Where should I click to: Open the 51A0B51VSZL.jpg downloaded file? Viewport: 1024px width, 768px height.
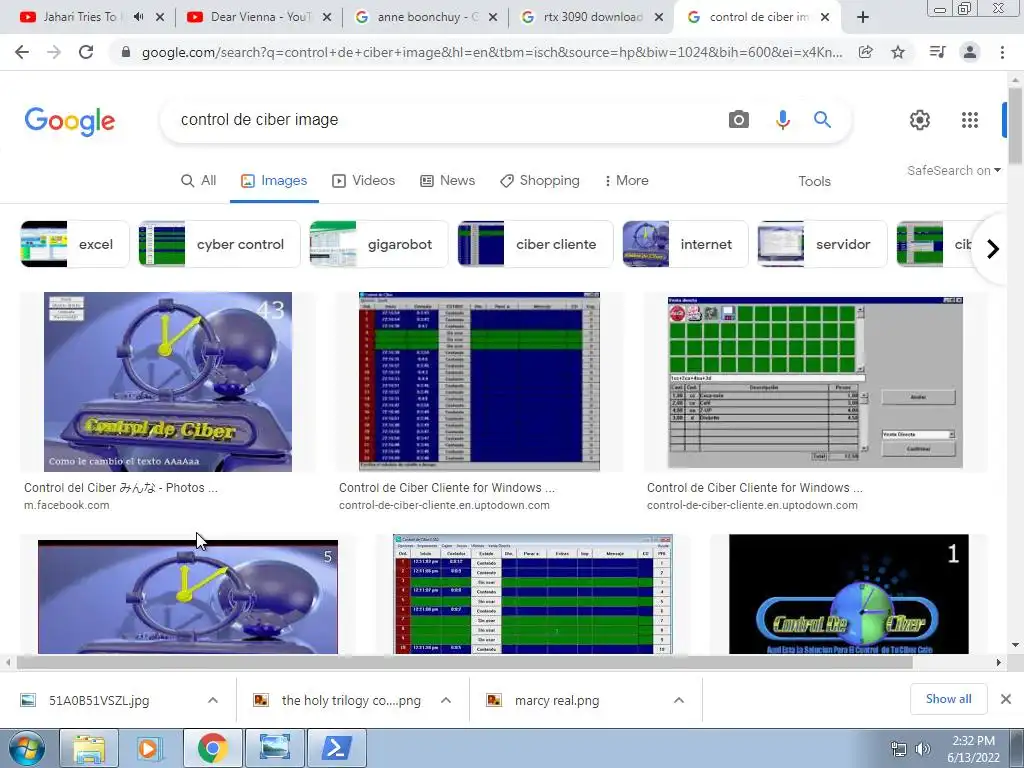coord(98,700)
